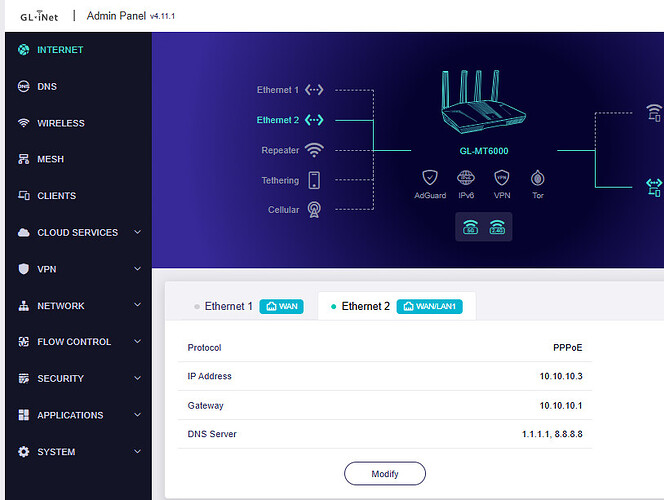Screen dimensions: 664x500
Task: Click the cloud icon beside CLOUD SERVICES
Action: click(x=24, y=232)
